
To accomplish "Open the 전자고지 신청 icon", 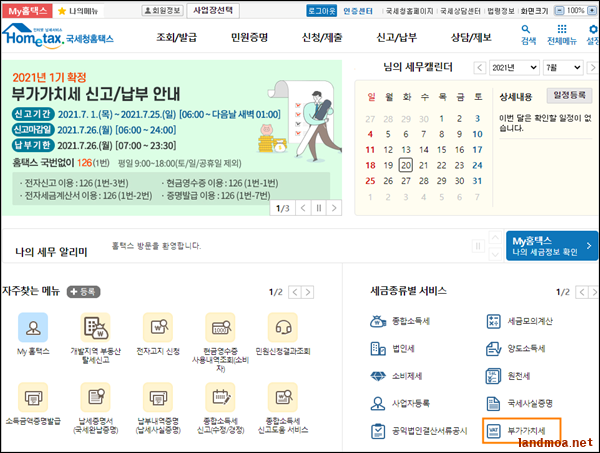I will click(x=158, y=328).
